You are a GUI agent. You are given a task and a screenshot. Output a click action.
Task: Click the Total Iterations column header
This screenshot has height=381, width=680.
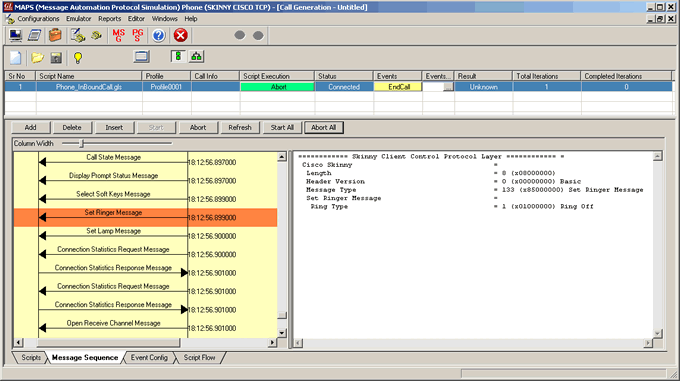click(x=546, y=76)
